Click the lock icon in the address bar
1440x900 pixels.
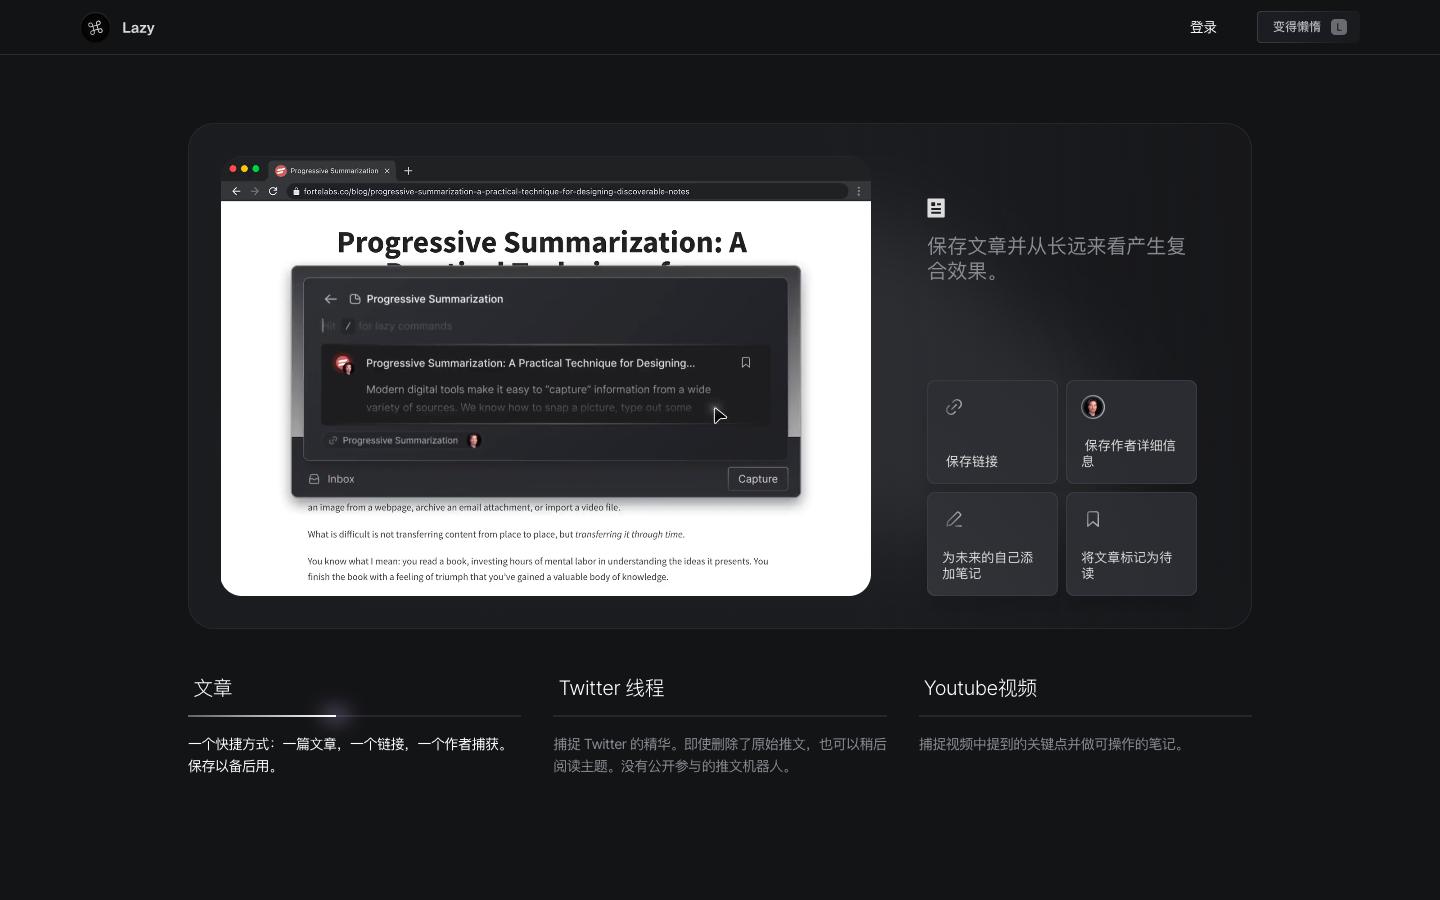296,191
